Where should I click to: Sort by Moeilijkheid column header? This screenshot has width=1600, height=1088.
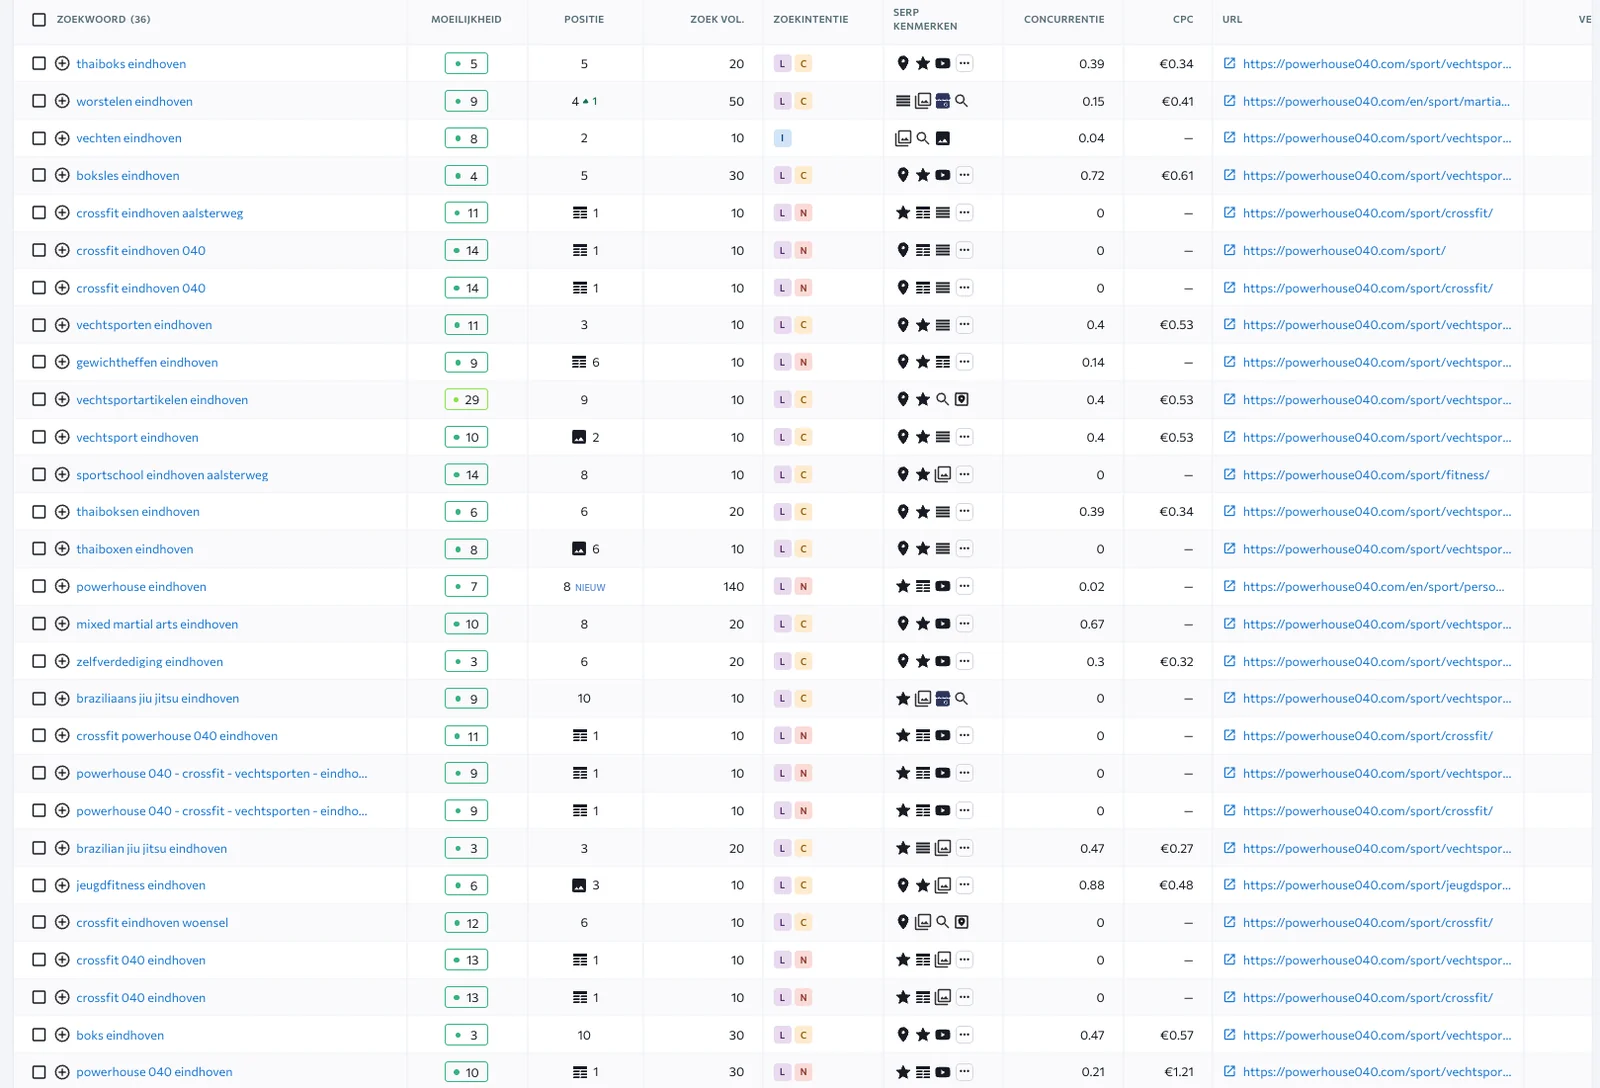(x=466, y=19)
